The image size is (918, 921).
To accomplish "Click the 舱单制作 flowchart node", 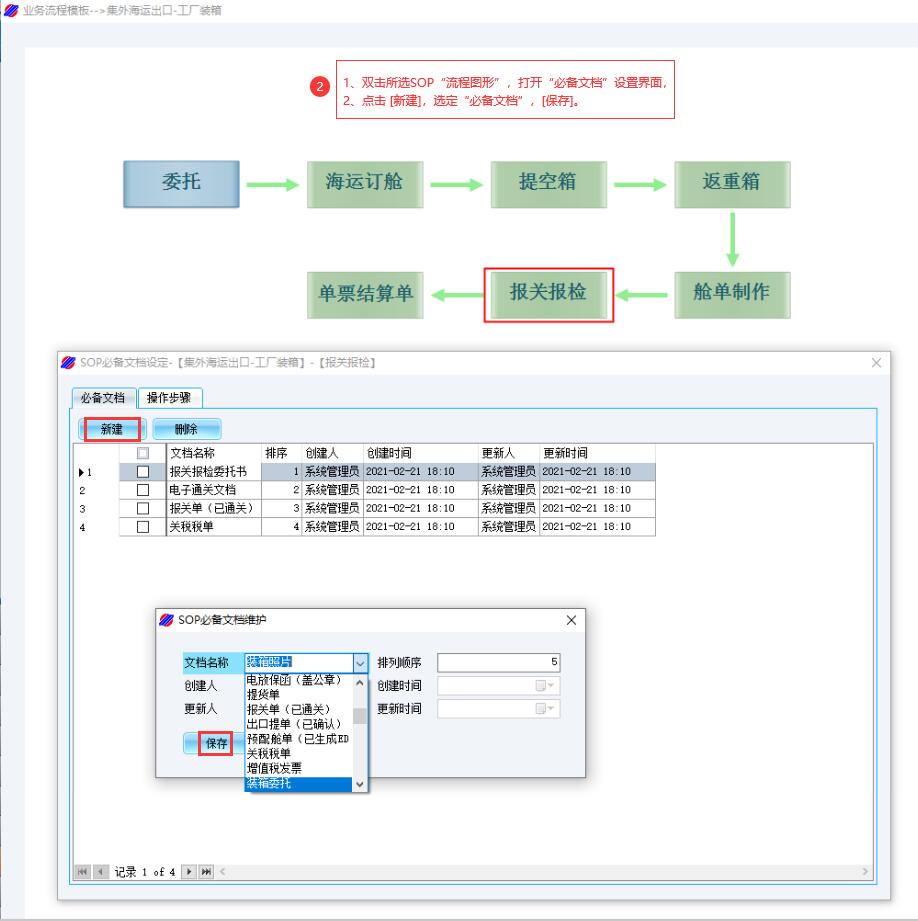I will (x=731, y=294).
